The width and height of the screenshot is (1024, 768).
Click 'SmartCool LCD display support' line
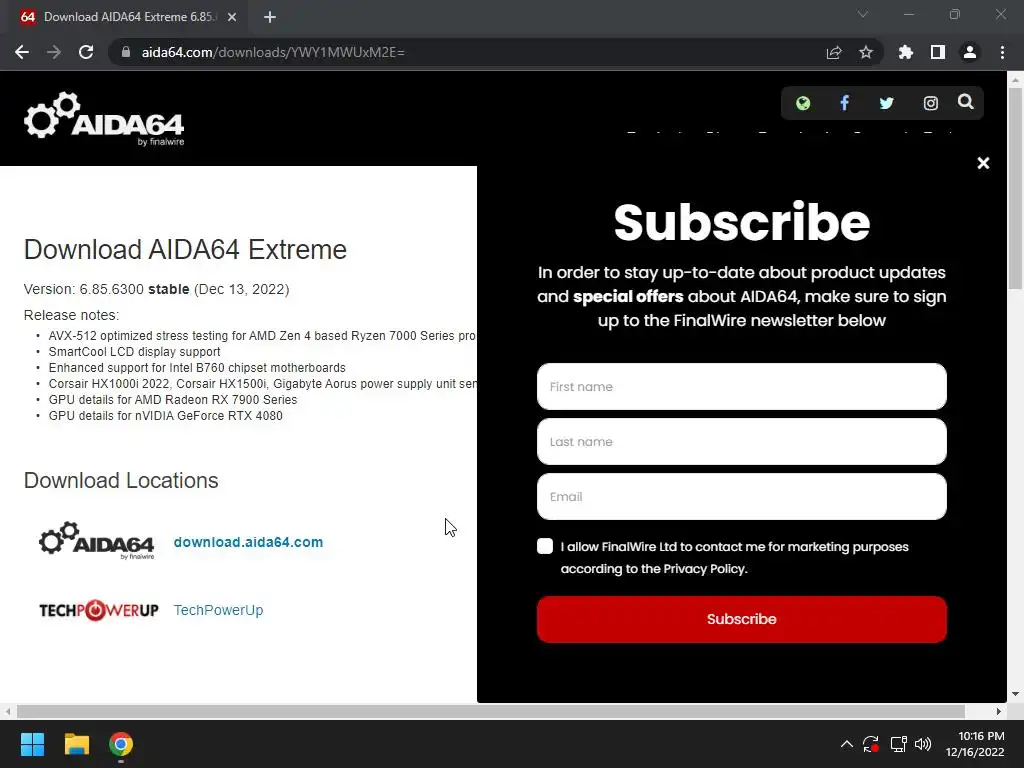coord(135,351)
